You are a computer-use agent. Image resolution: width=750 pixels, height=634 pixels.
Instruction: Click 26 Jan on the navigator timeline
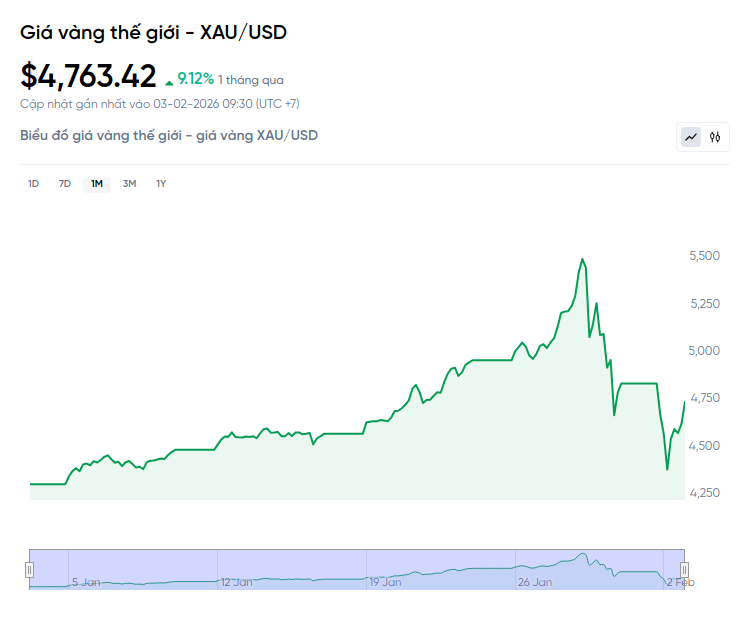click(535, 581)
